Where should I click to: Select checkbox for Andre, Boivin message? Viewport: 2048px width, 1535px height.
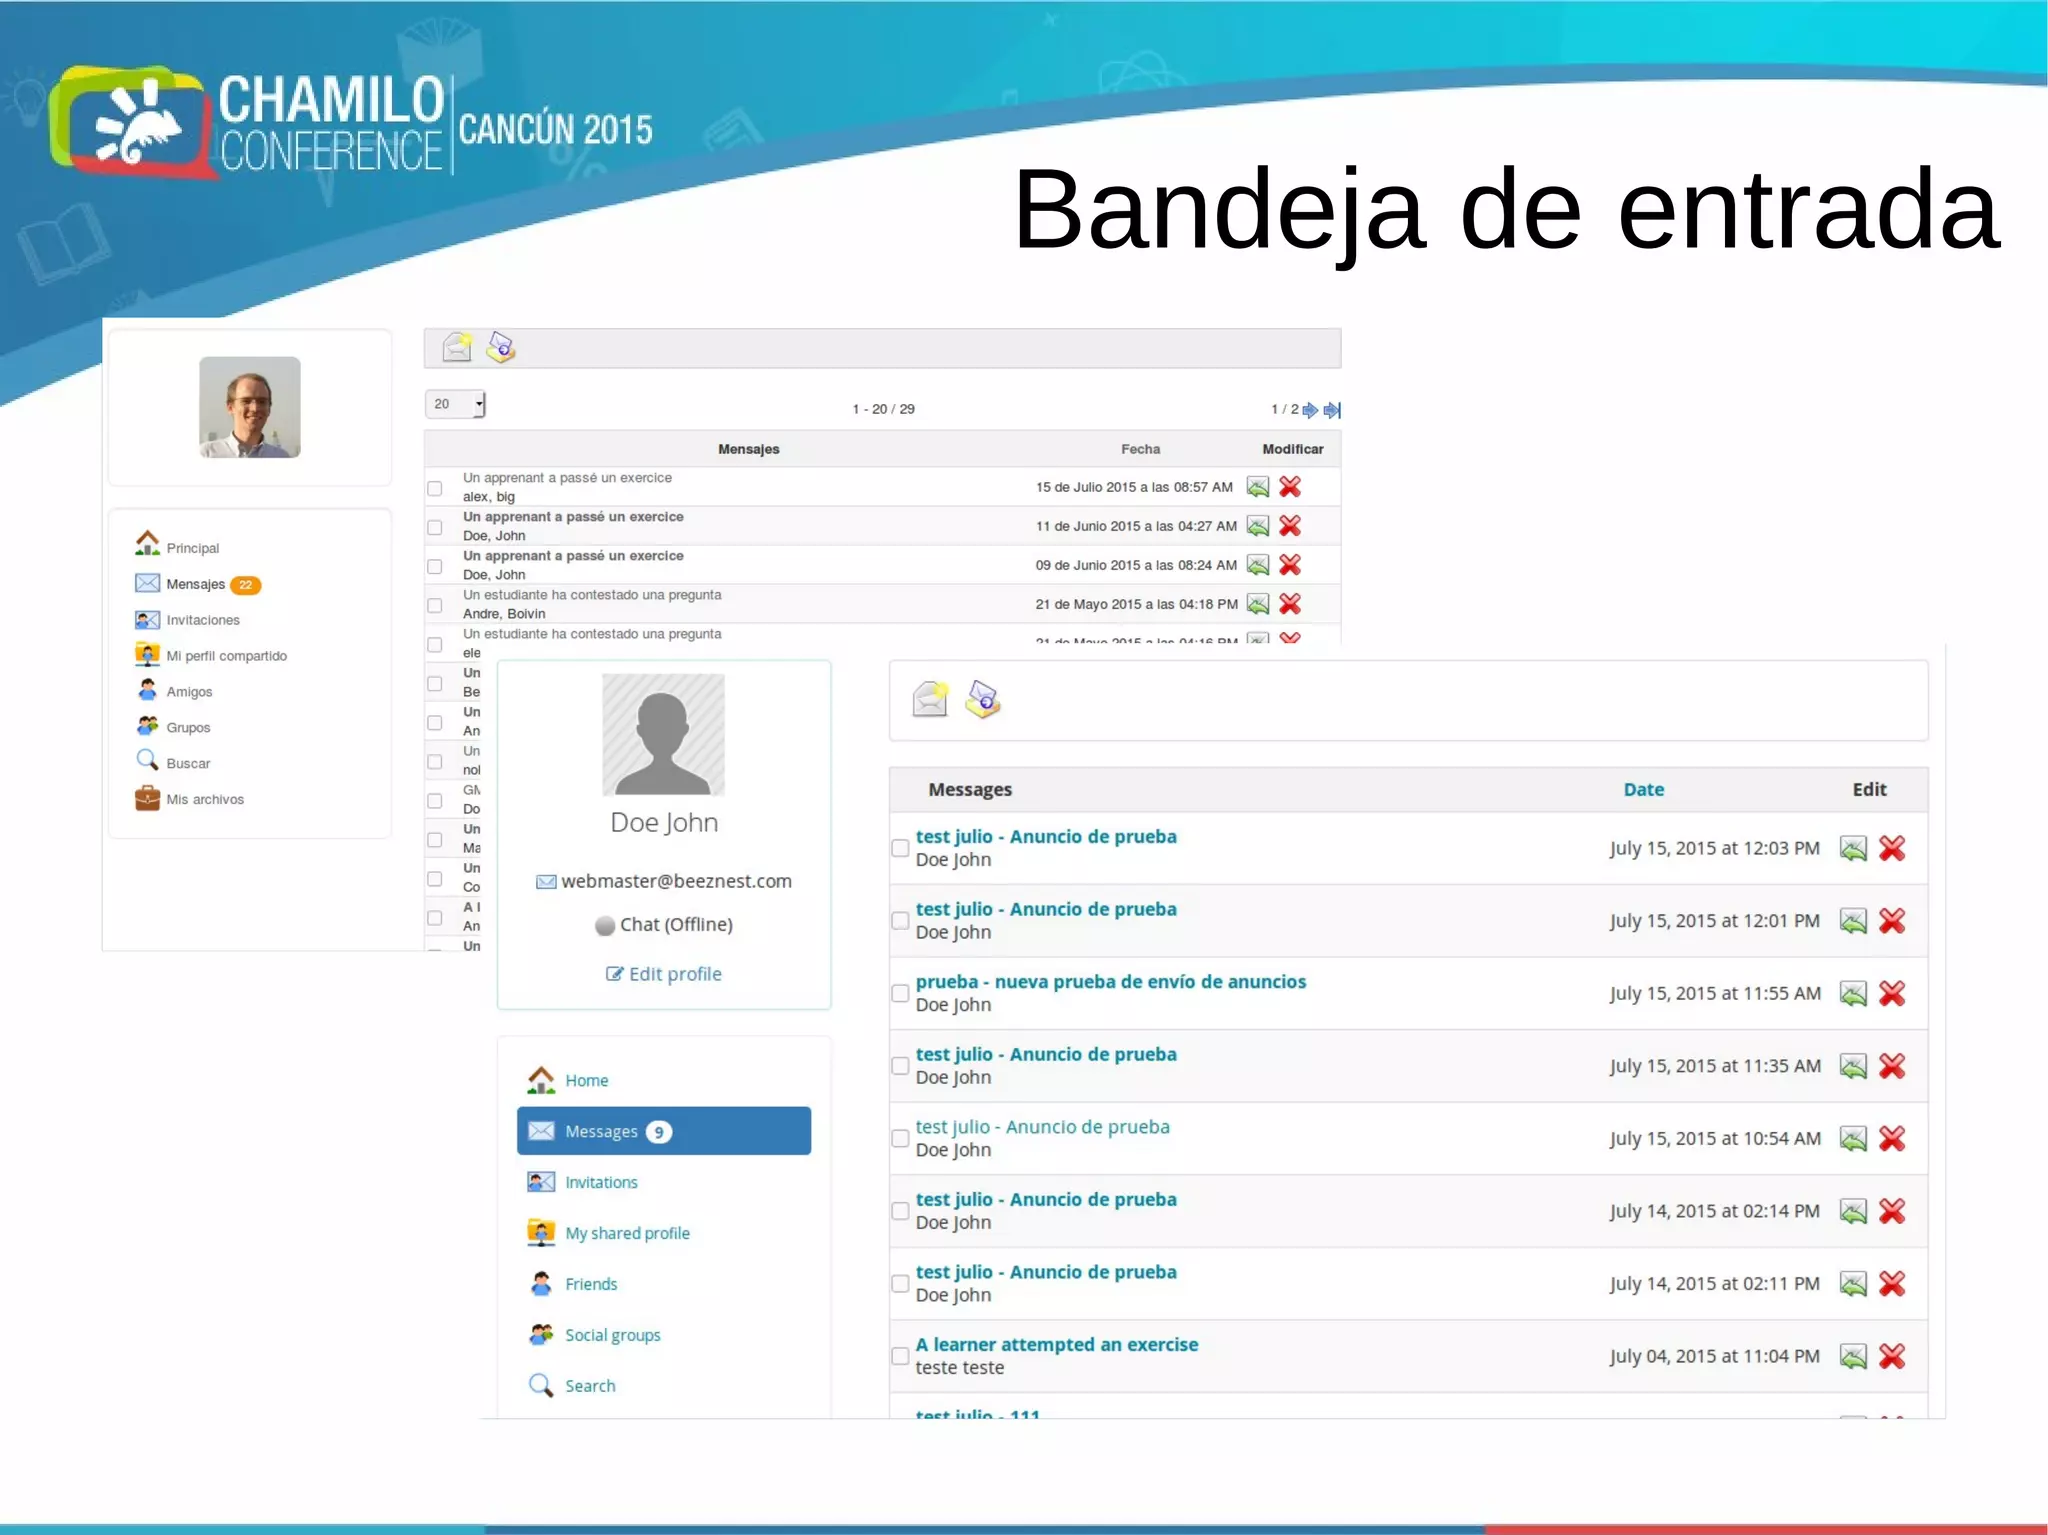point(435,605)
